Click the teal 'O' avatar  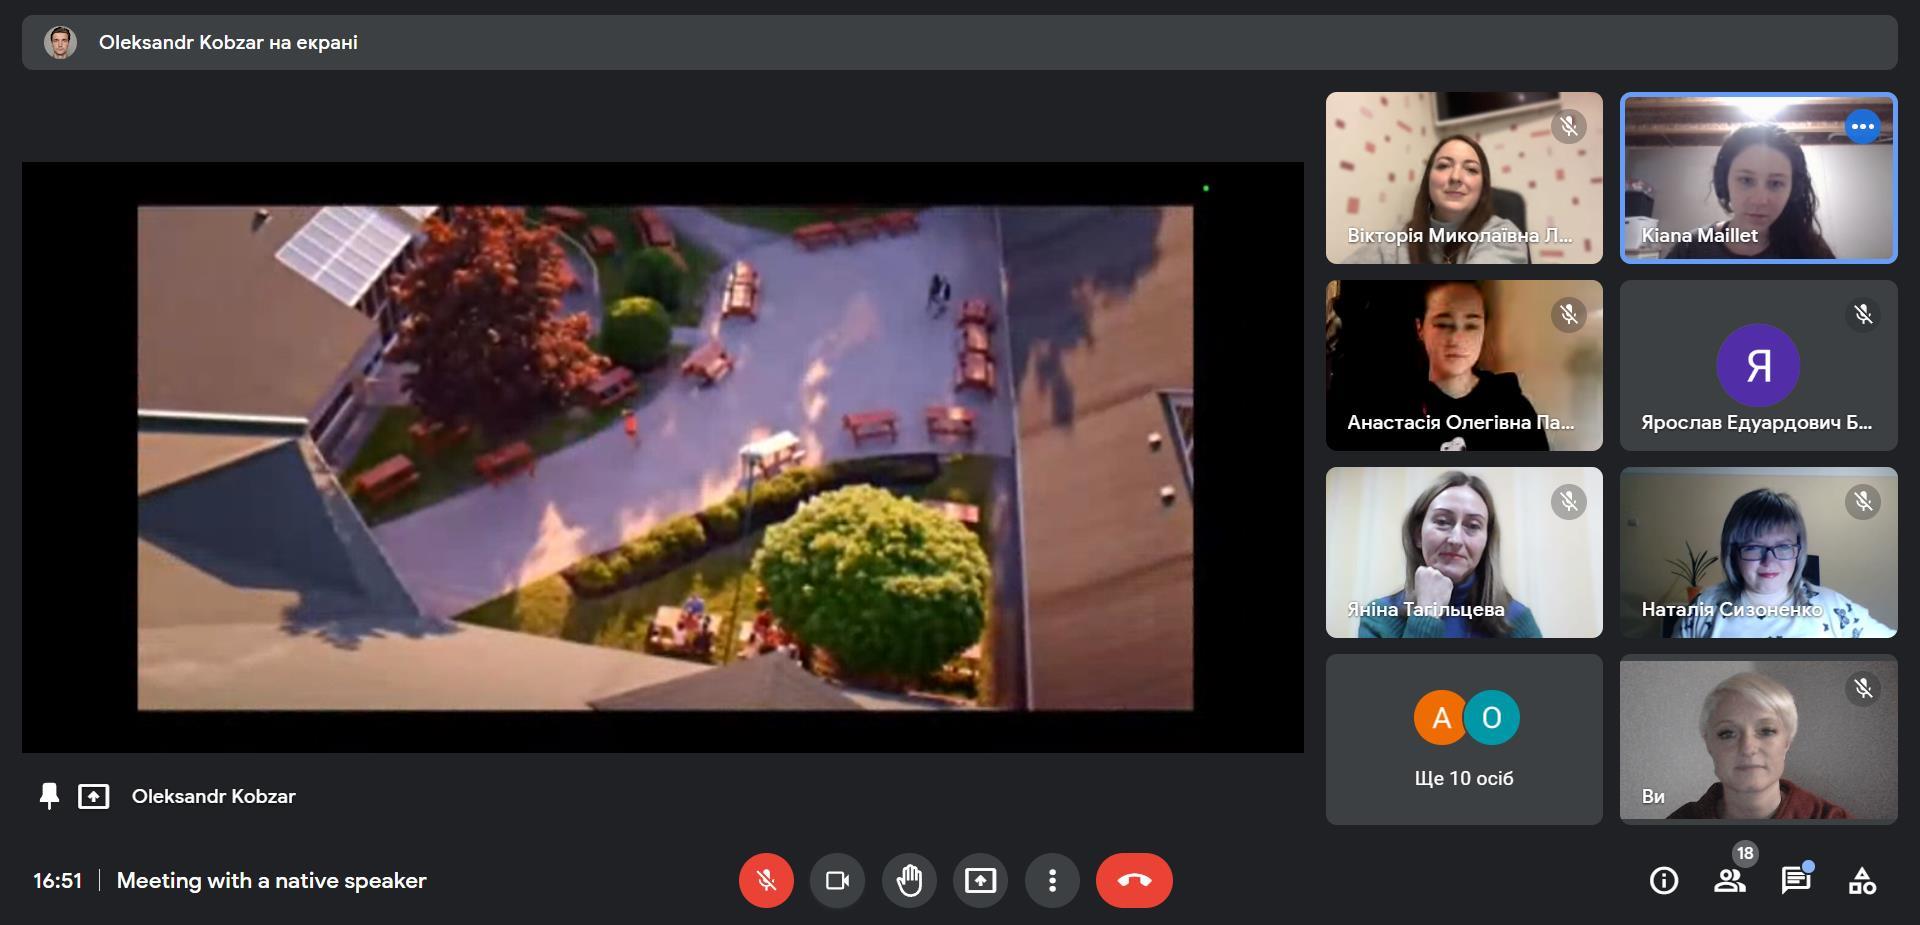(x=1492, y=718)
